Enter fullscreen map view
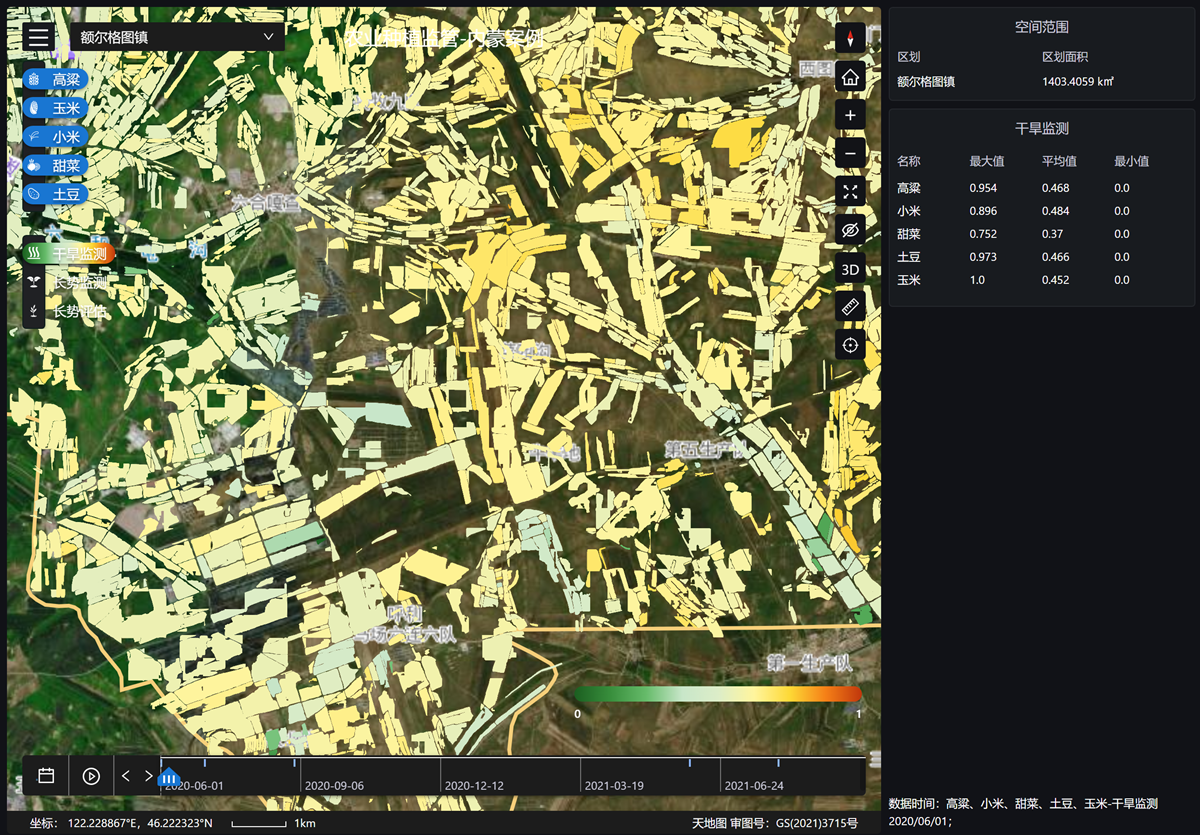Screen dimensions: 1200x835 850,192
